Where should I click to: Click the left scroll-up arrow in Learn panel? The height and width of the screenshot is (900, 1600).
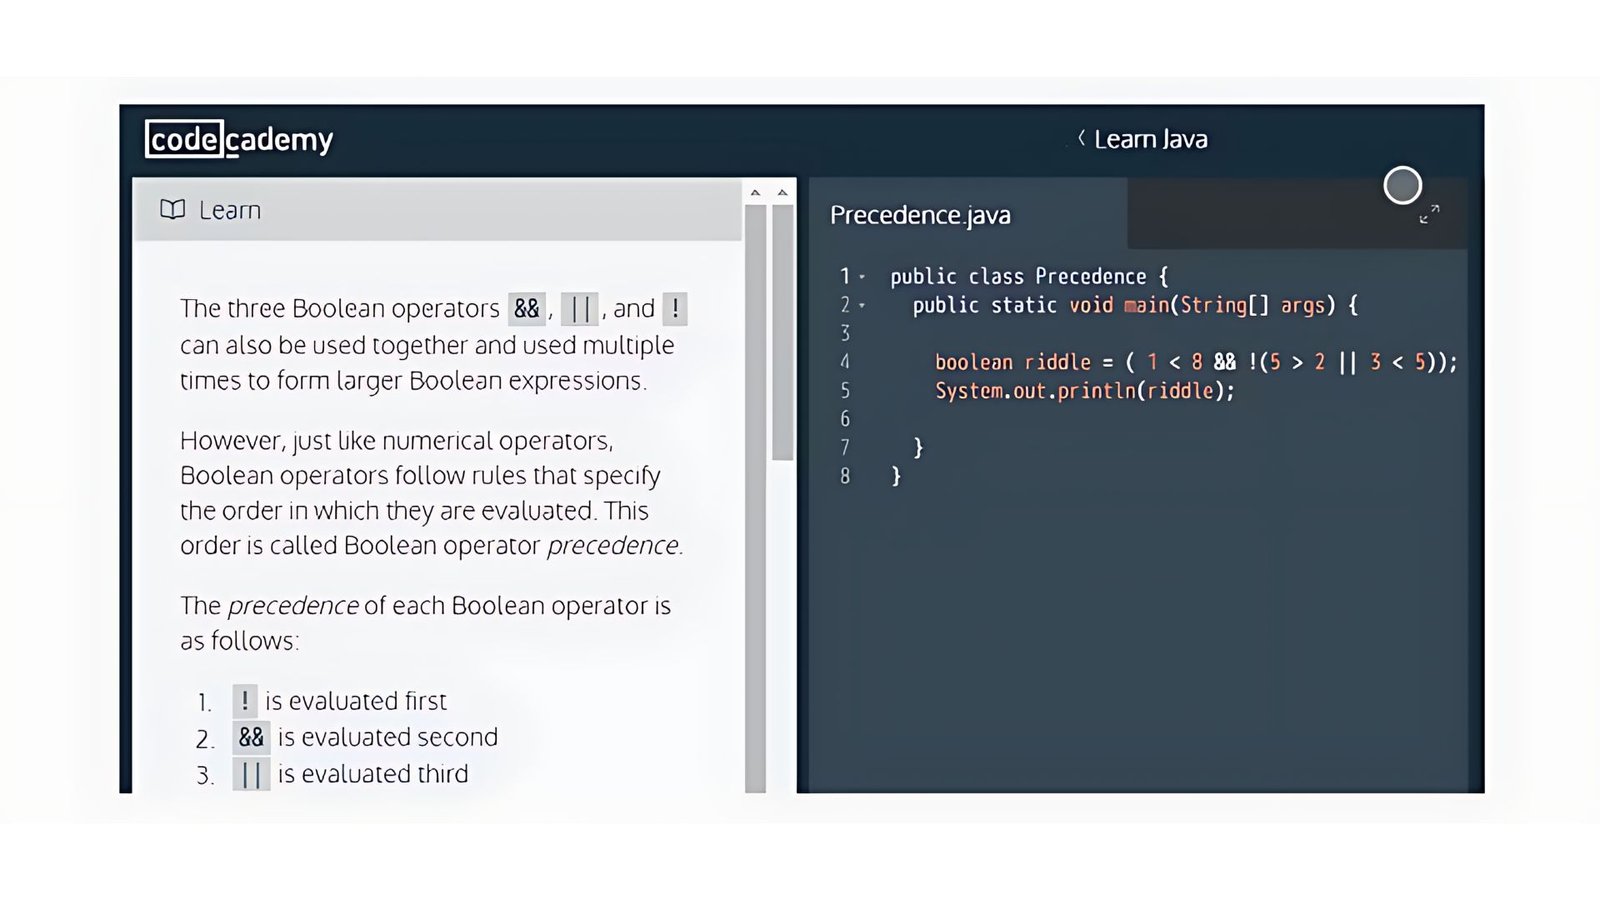point(755,192)
